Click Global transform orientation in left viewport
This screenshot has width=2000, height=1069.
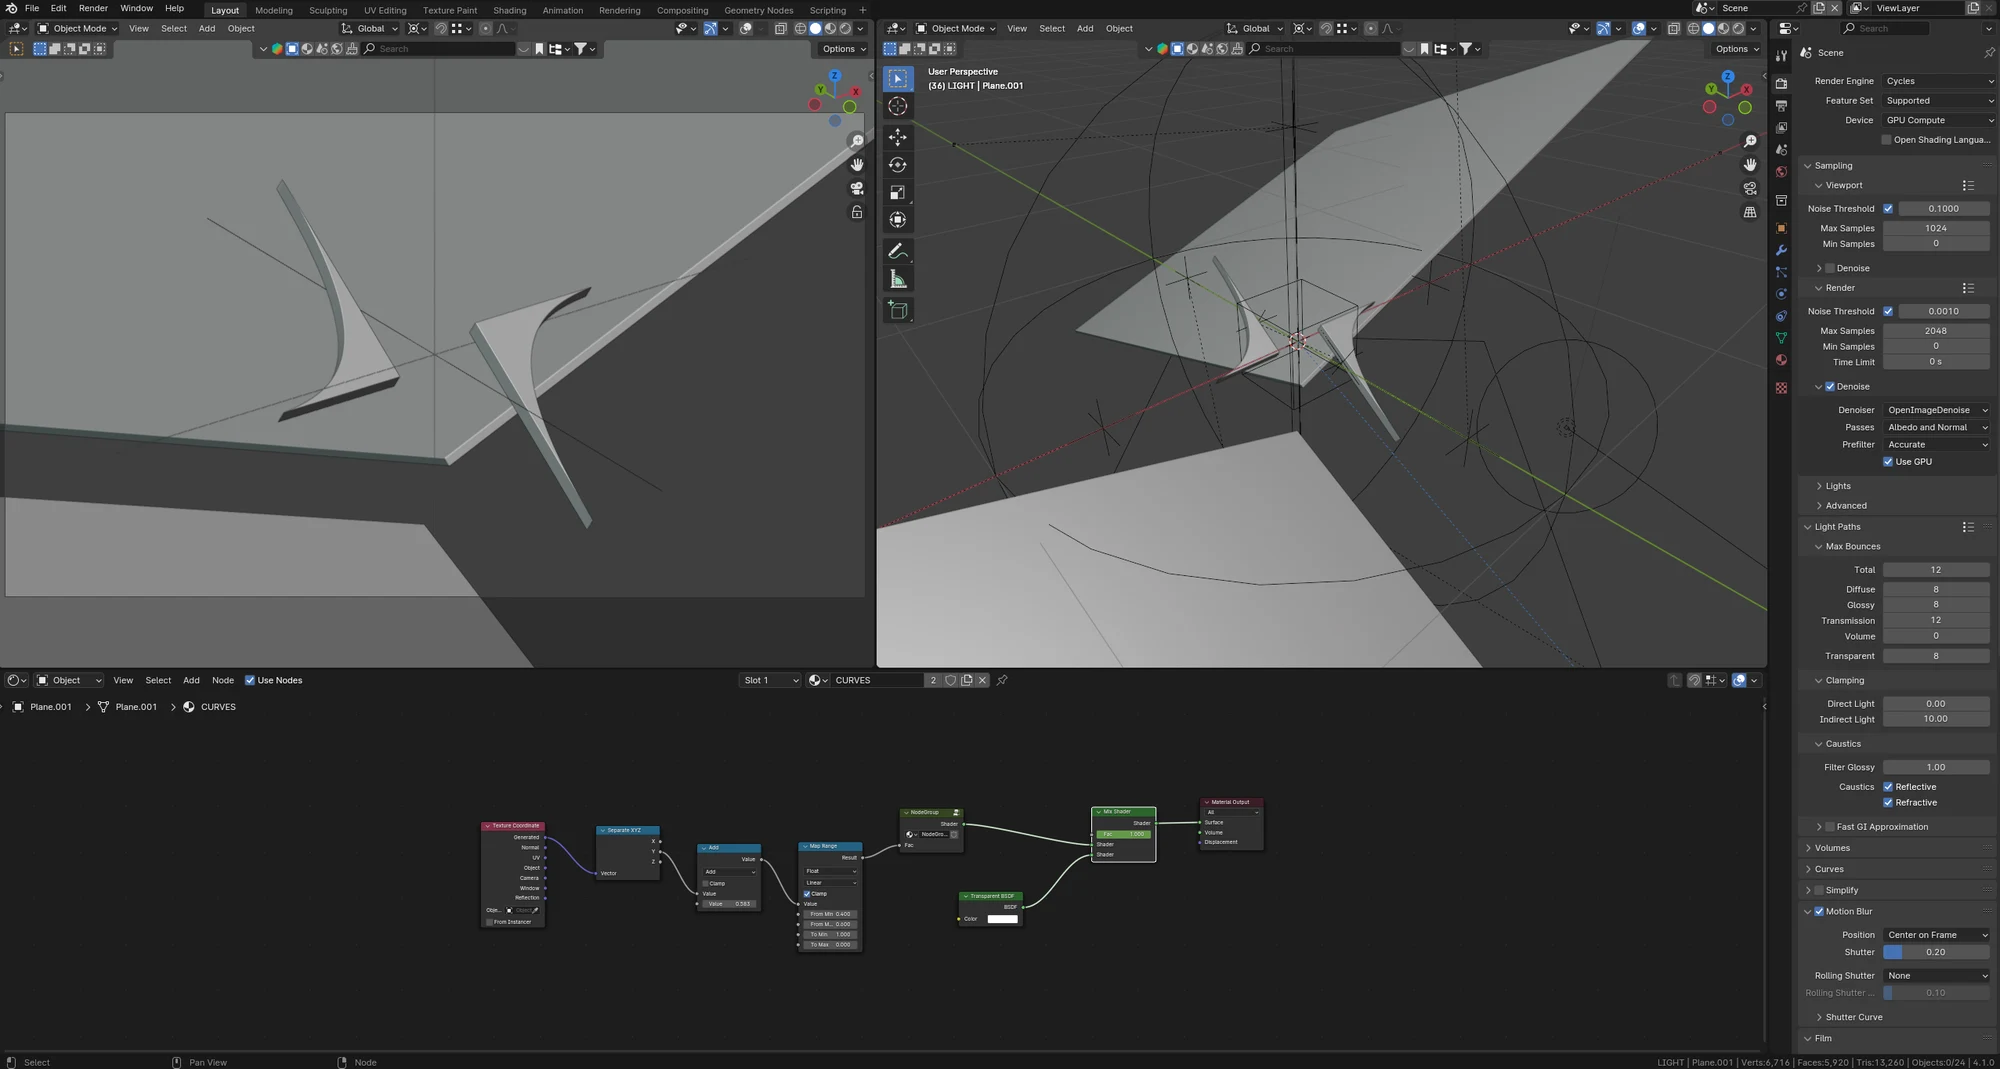click(370, 29)
